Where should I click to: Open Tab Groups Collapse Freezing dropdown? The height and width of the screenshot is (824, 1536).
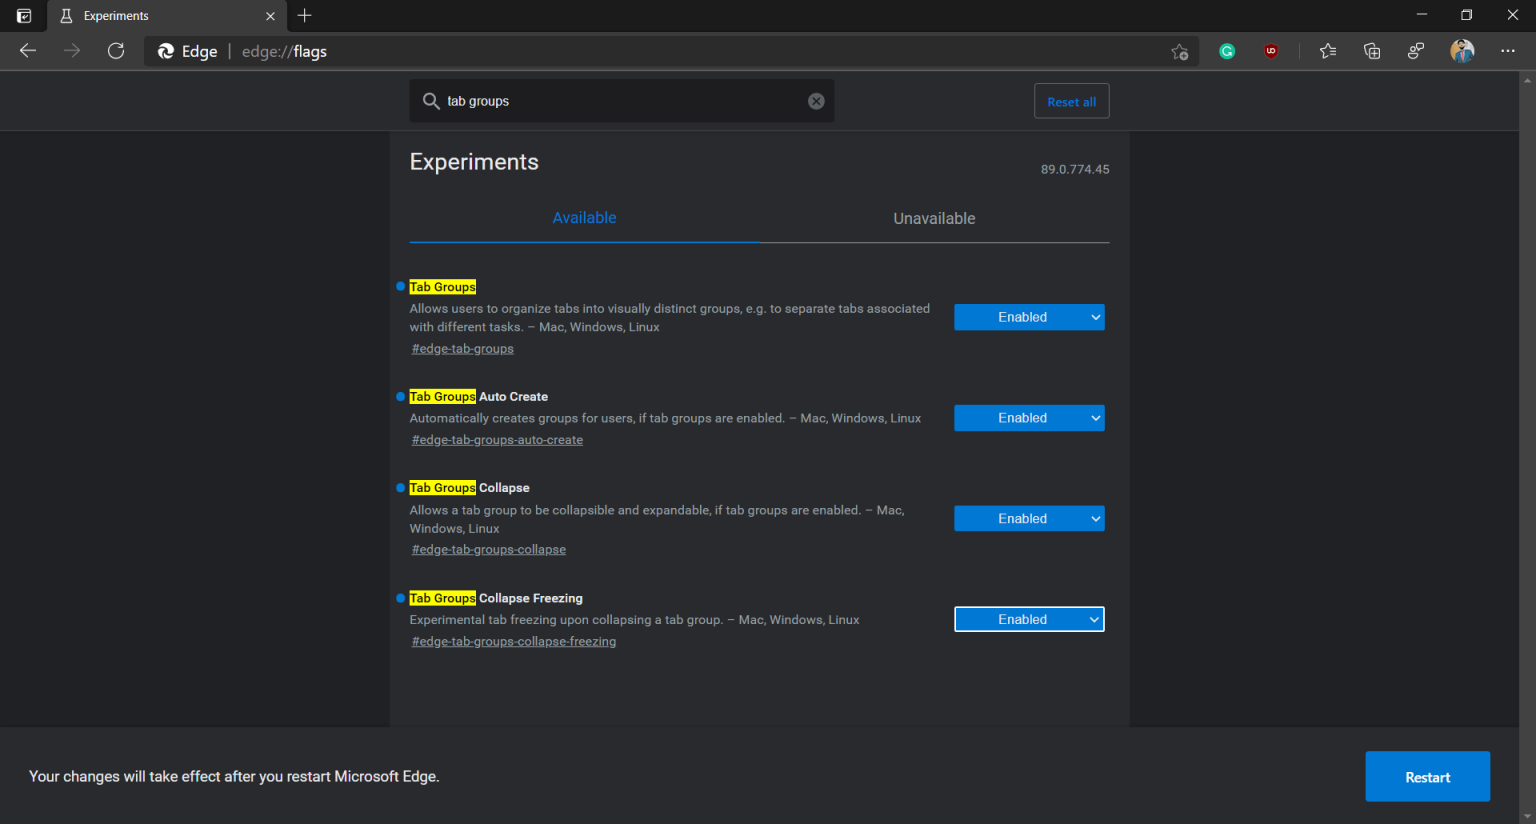1029,620
